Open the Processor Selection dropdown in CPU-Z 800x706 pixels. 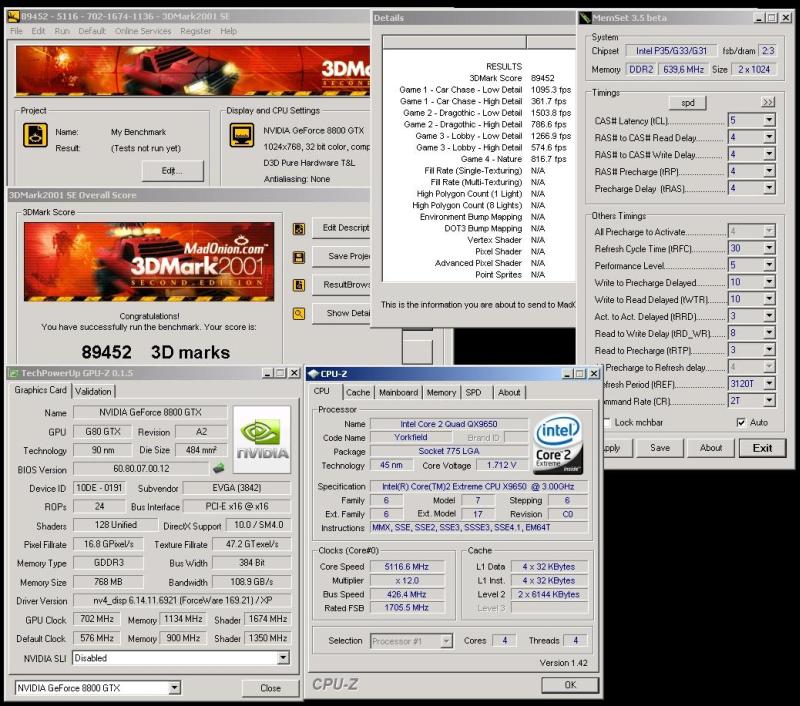446,641
